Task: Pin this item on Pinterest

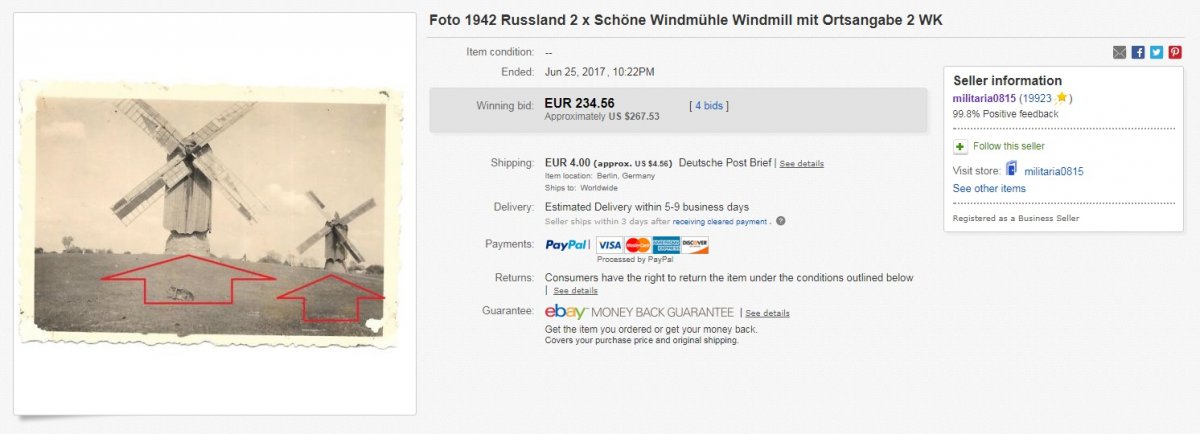Action: (x=1174, y=53)
